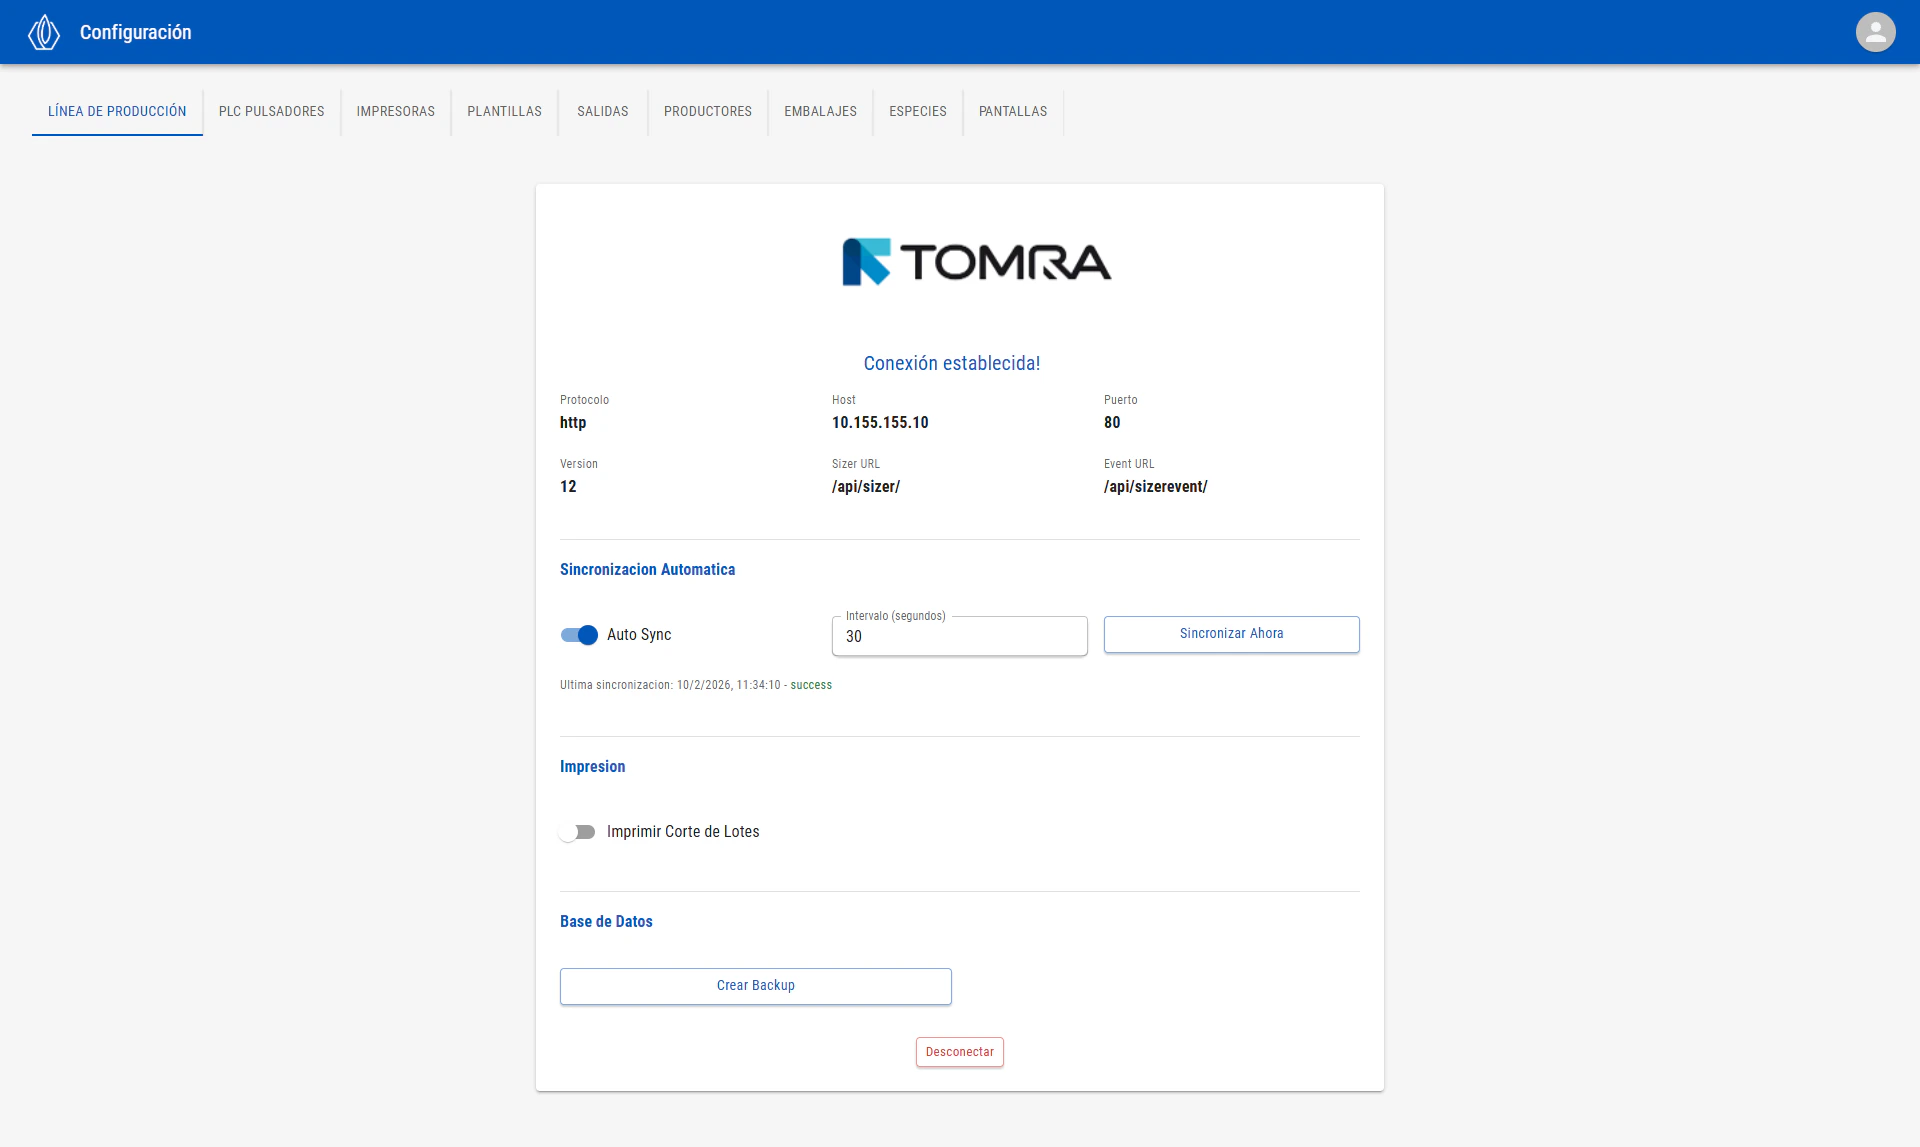Select Línea de Producción tab
1920x1147 pixels.
(117, 111)
